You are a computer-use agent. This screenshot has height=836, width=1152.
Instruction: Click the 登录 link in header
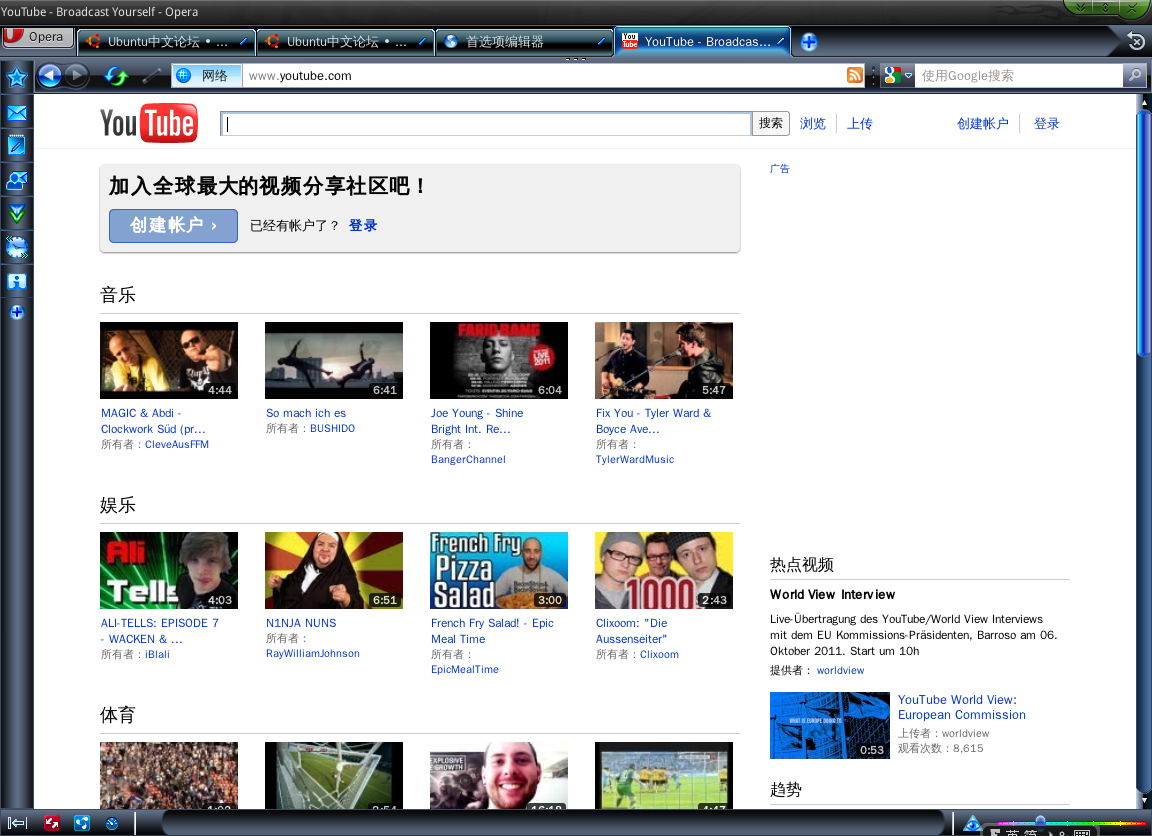click(1046, 123)
